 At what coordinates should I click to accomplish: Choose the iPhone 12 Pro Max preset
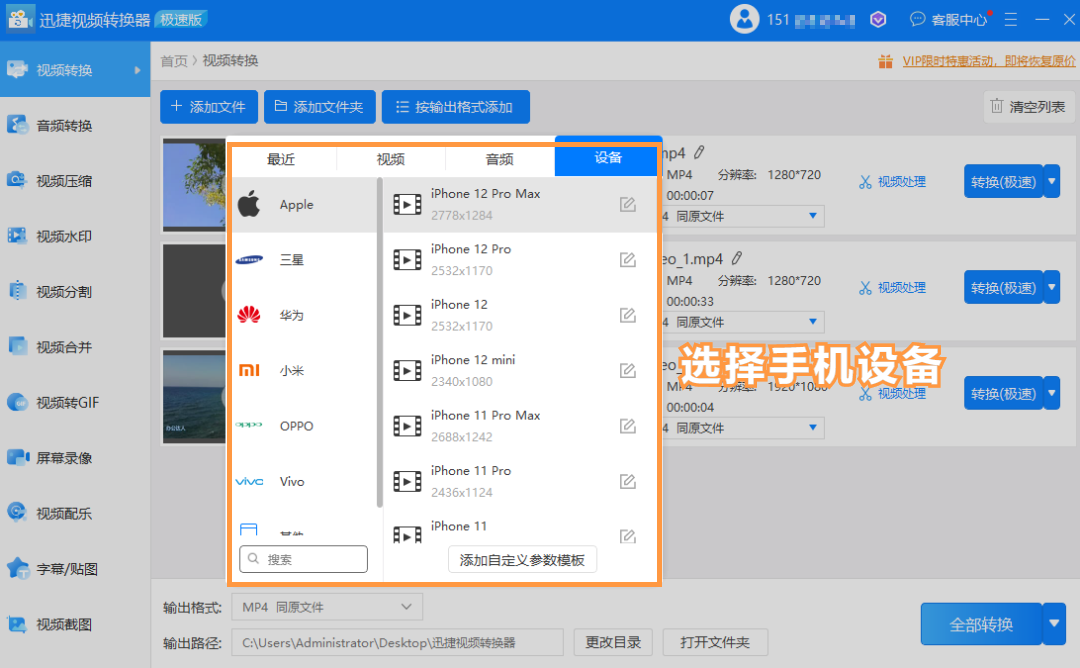pos(519,205)
